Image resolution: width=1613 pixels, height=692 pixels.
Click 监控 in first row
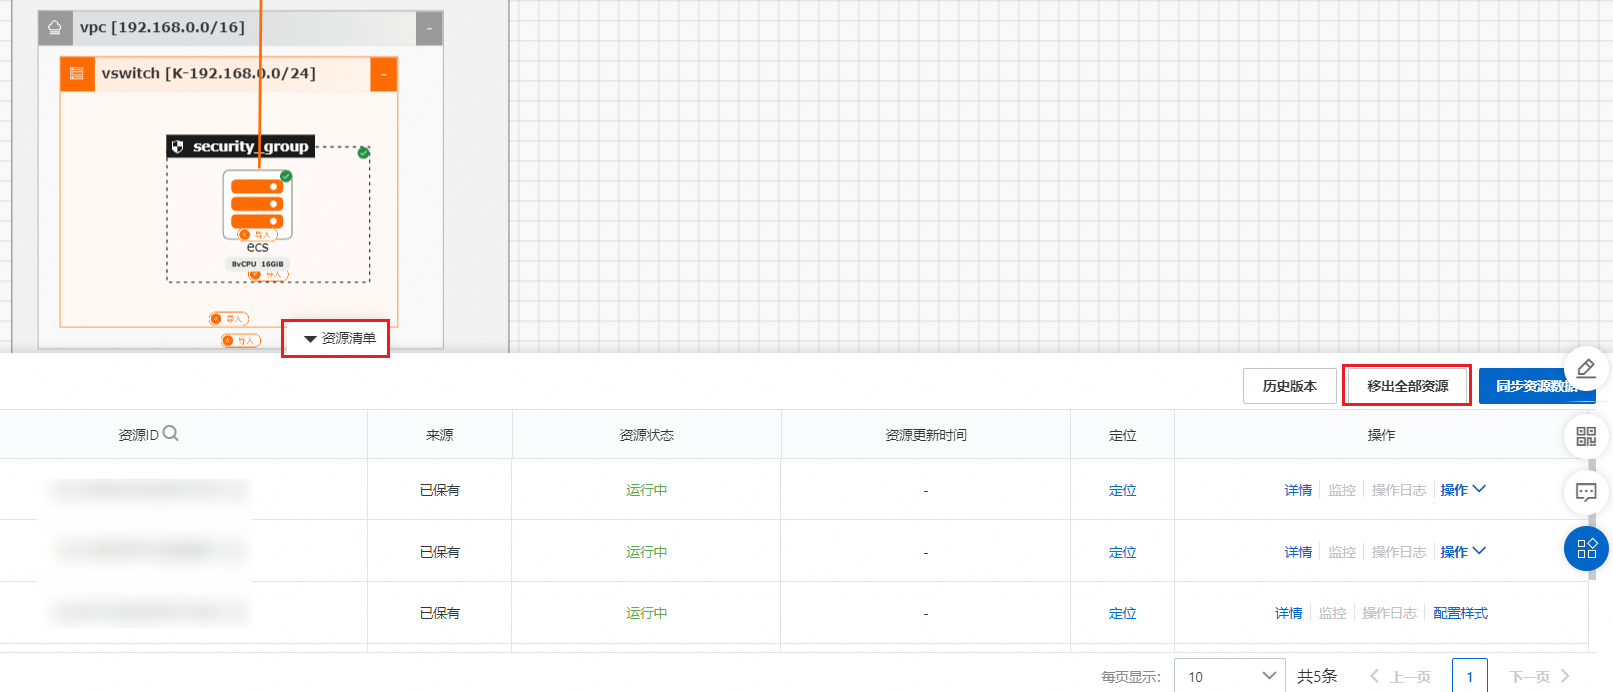pyautogui.click(x=1342, y=490)
